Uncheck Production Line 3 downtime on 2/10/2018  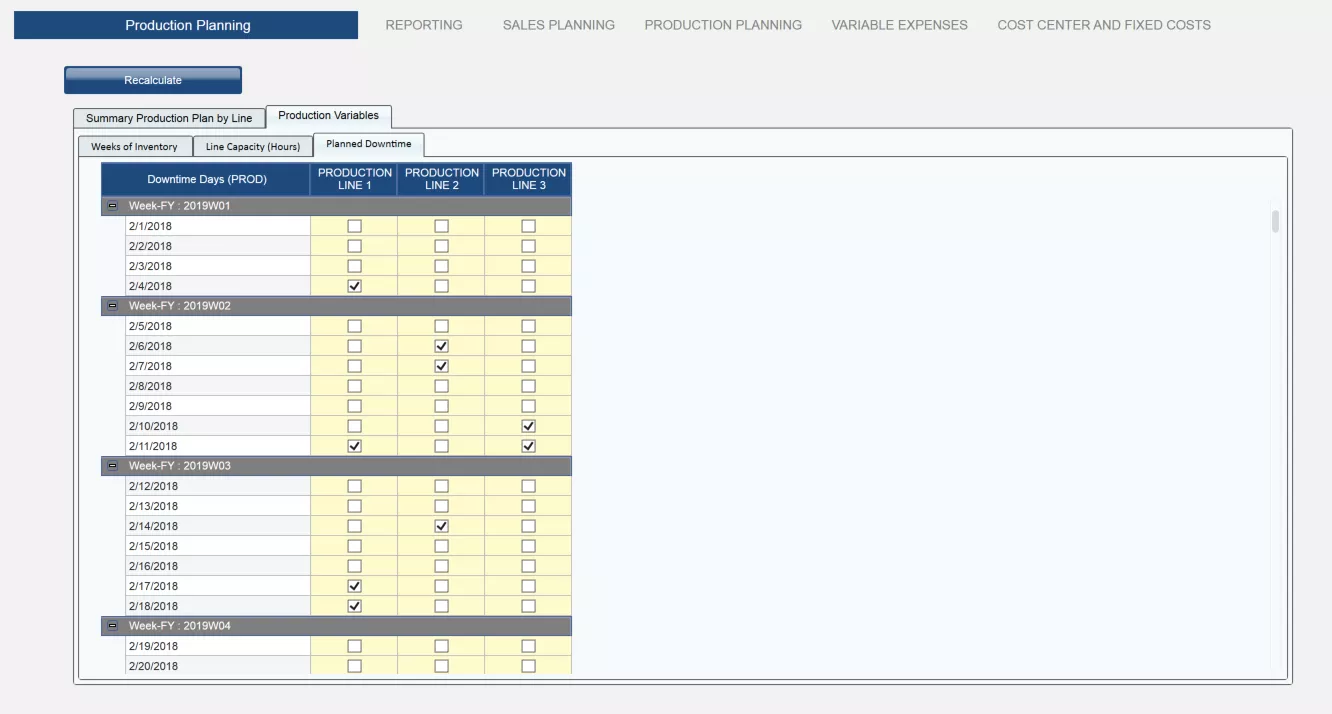[x=528, y=426]
